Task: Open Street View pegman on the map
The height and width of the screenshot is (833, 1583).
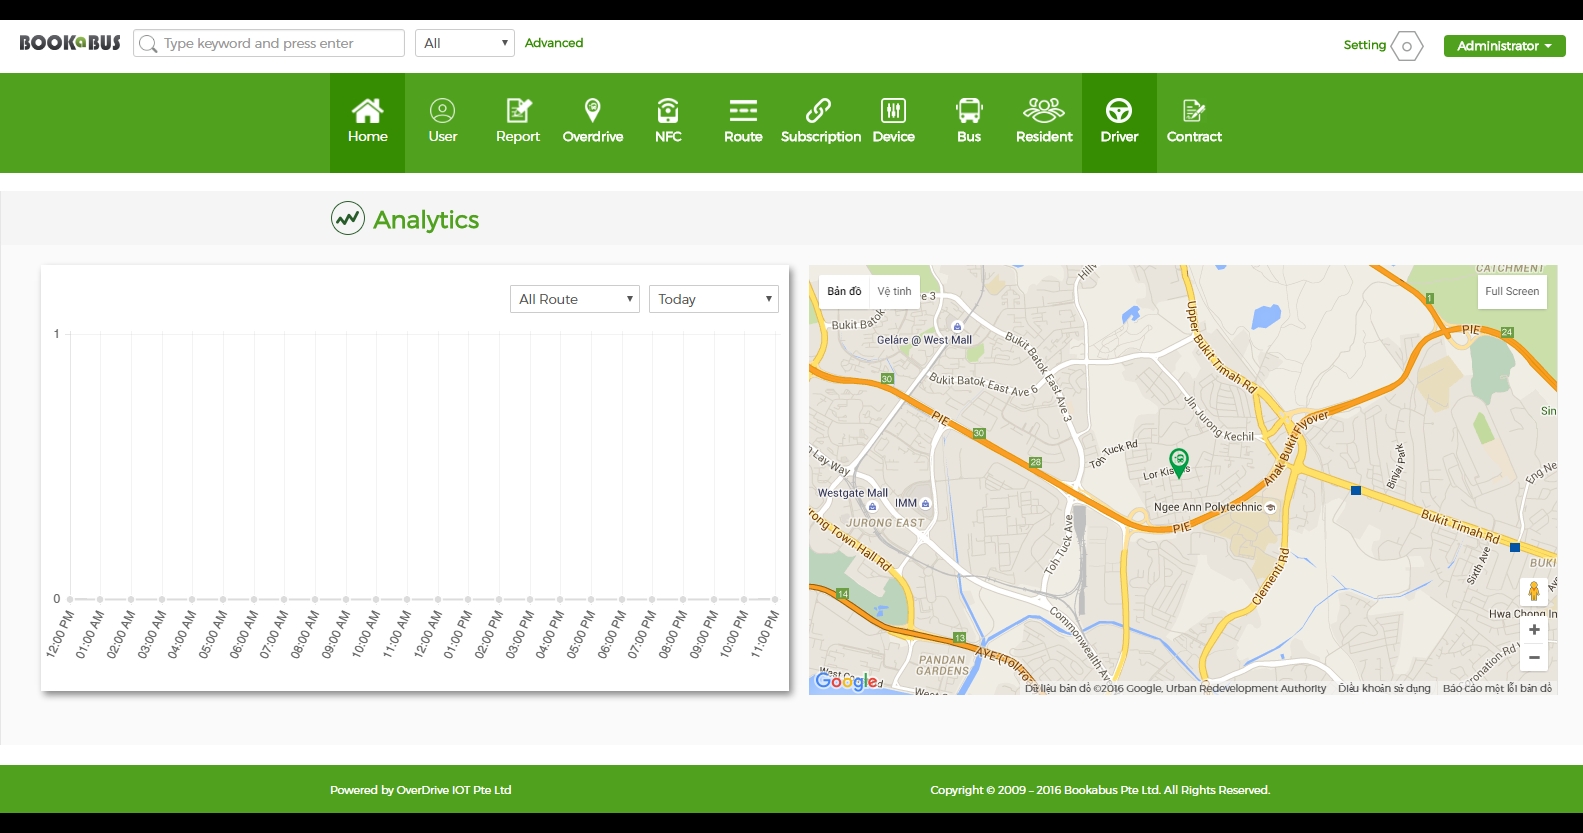Action: (1534, 592)
